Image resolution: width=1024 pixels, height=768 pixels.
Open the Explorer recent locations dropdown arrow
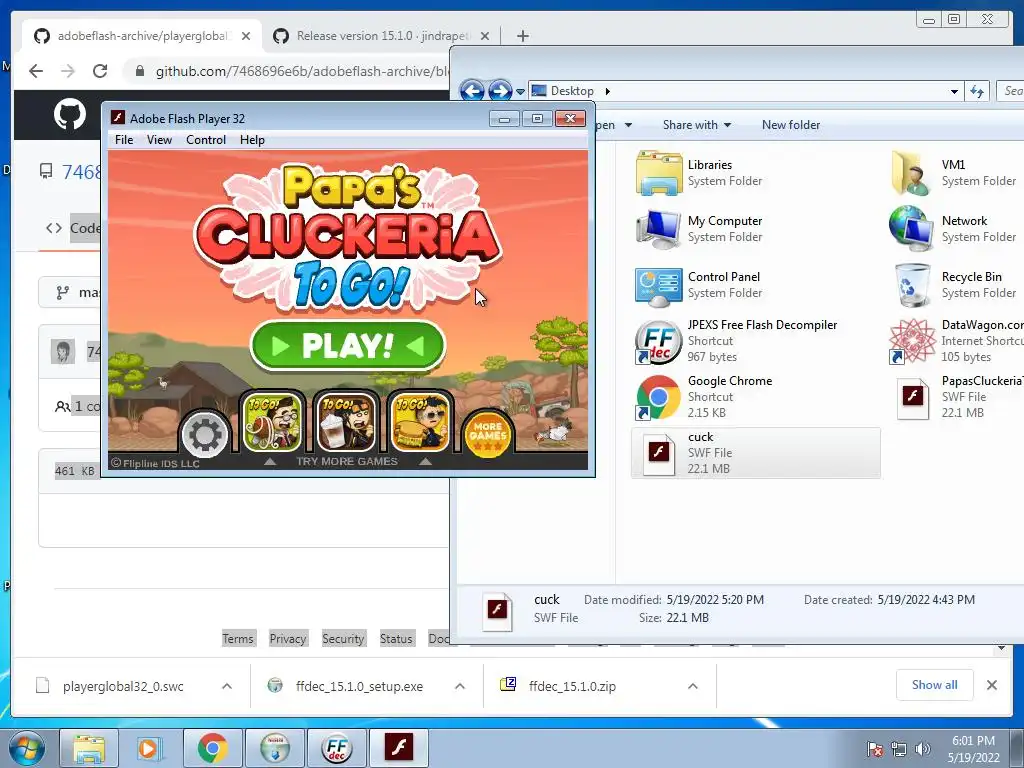pos(520,91)
